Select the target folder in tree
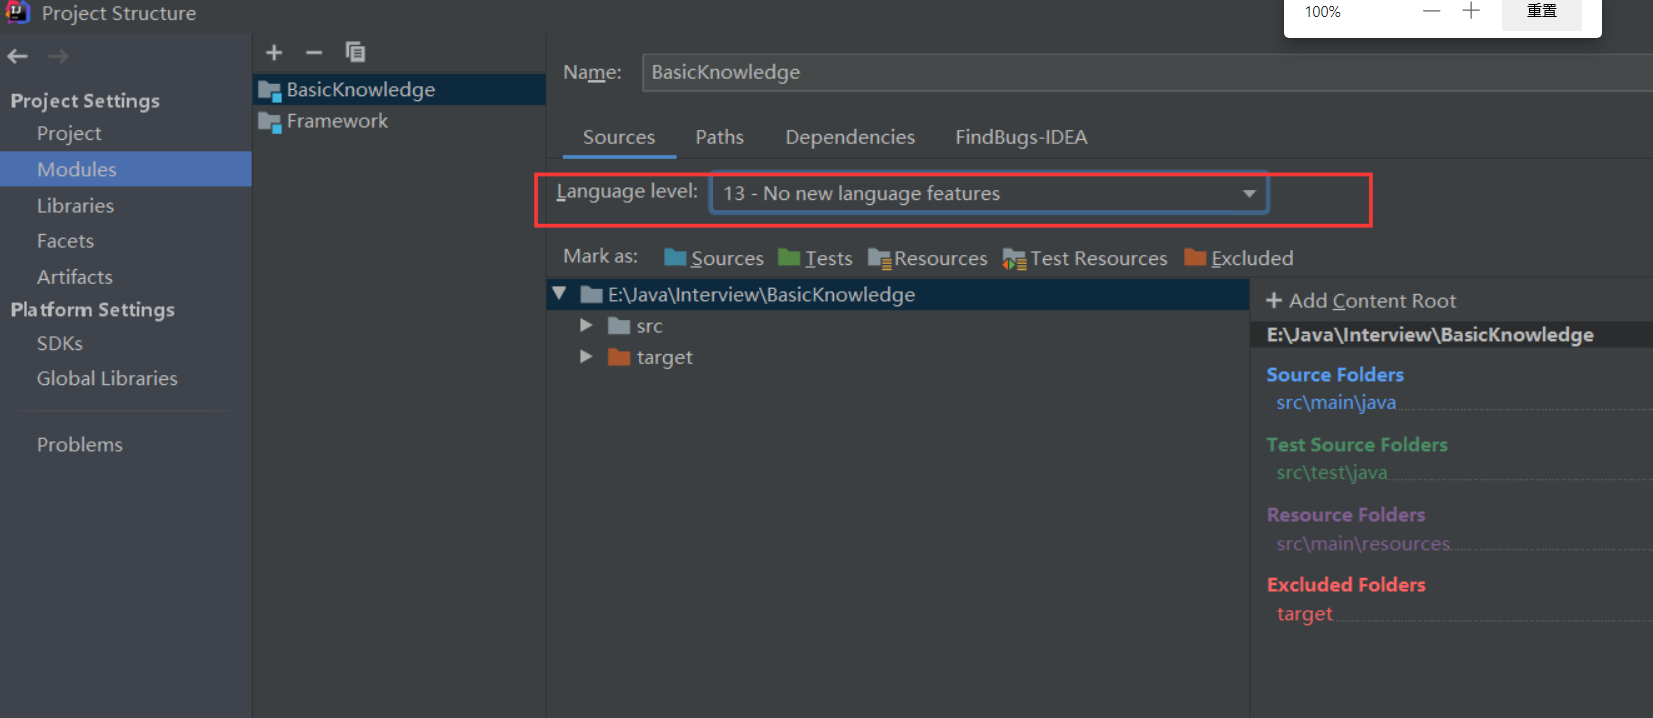1653x718 pixels. (650, 357)
